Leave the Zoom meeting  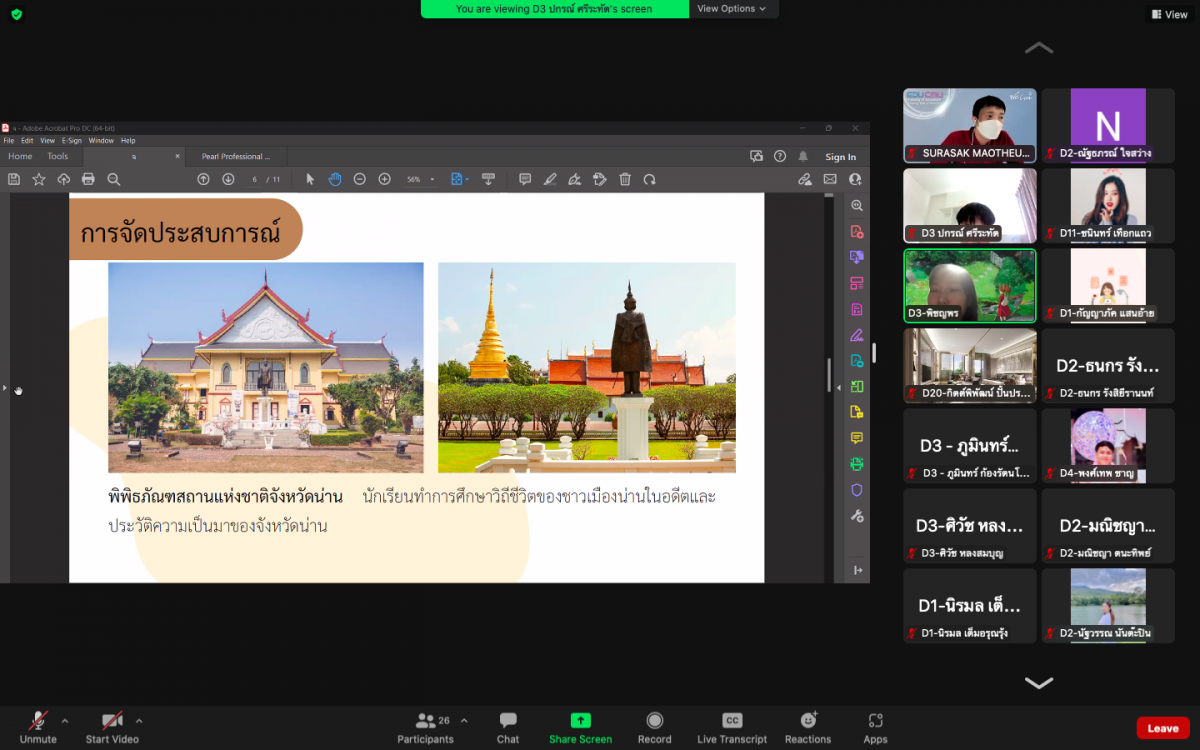(1163, 728)
